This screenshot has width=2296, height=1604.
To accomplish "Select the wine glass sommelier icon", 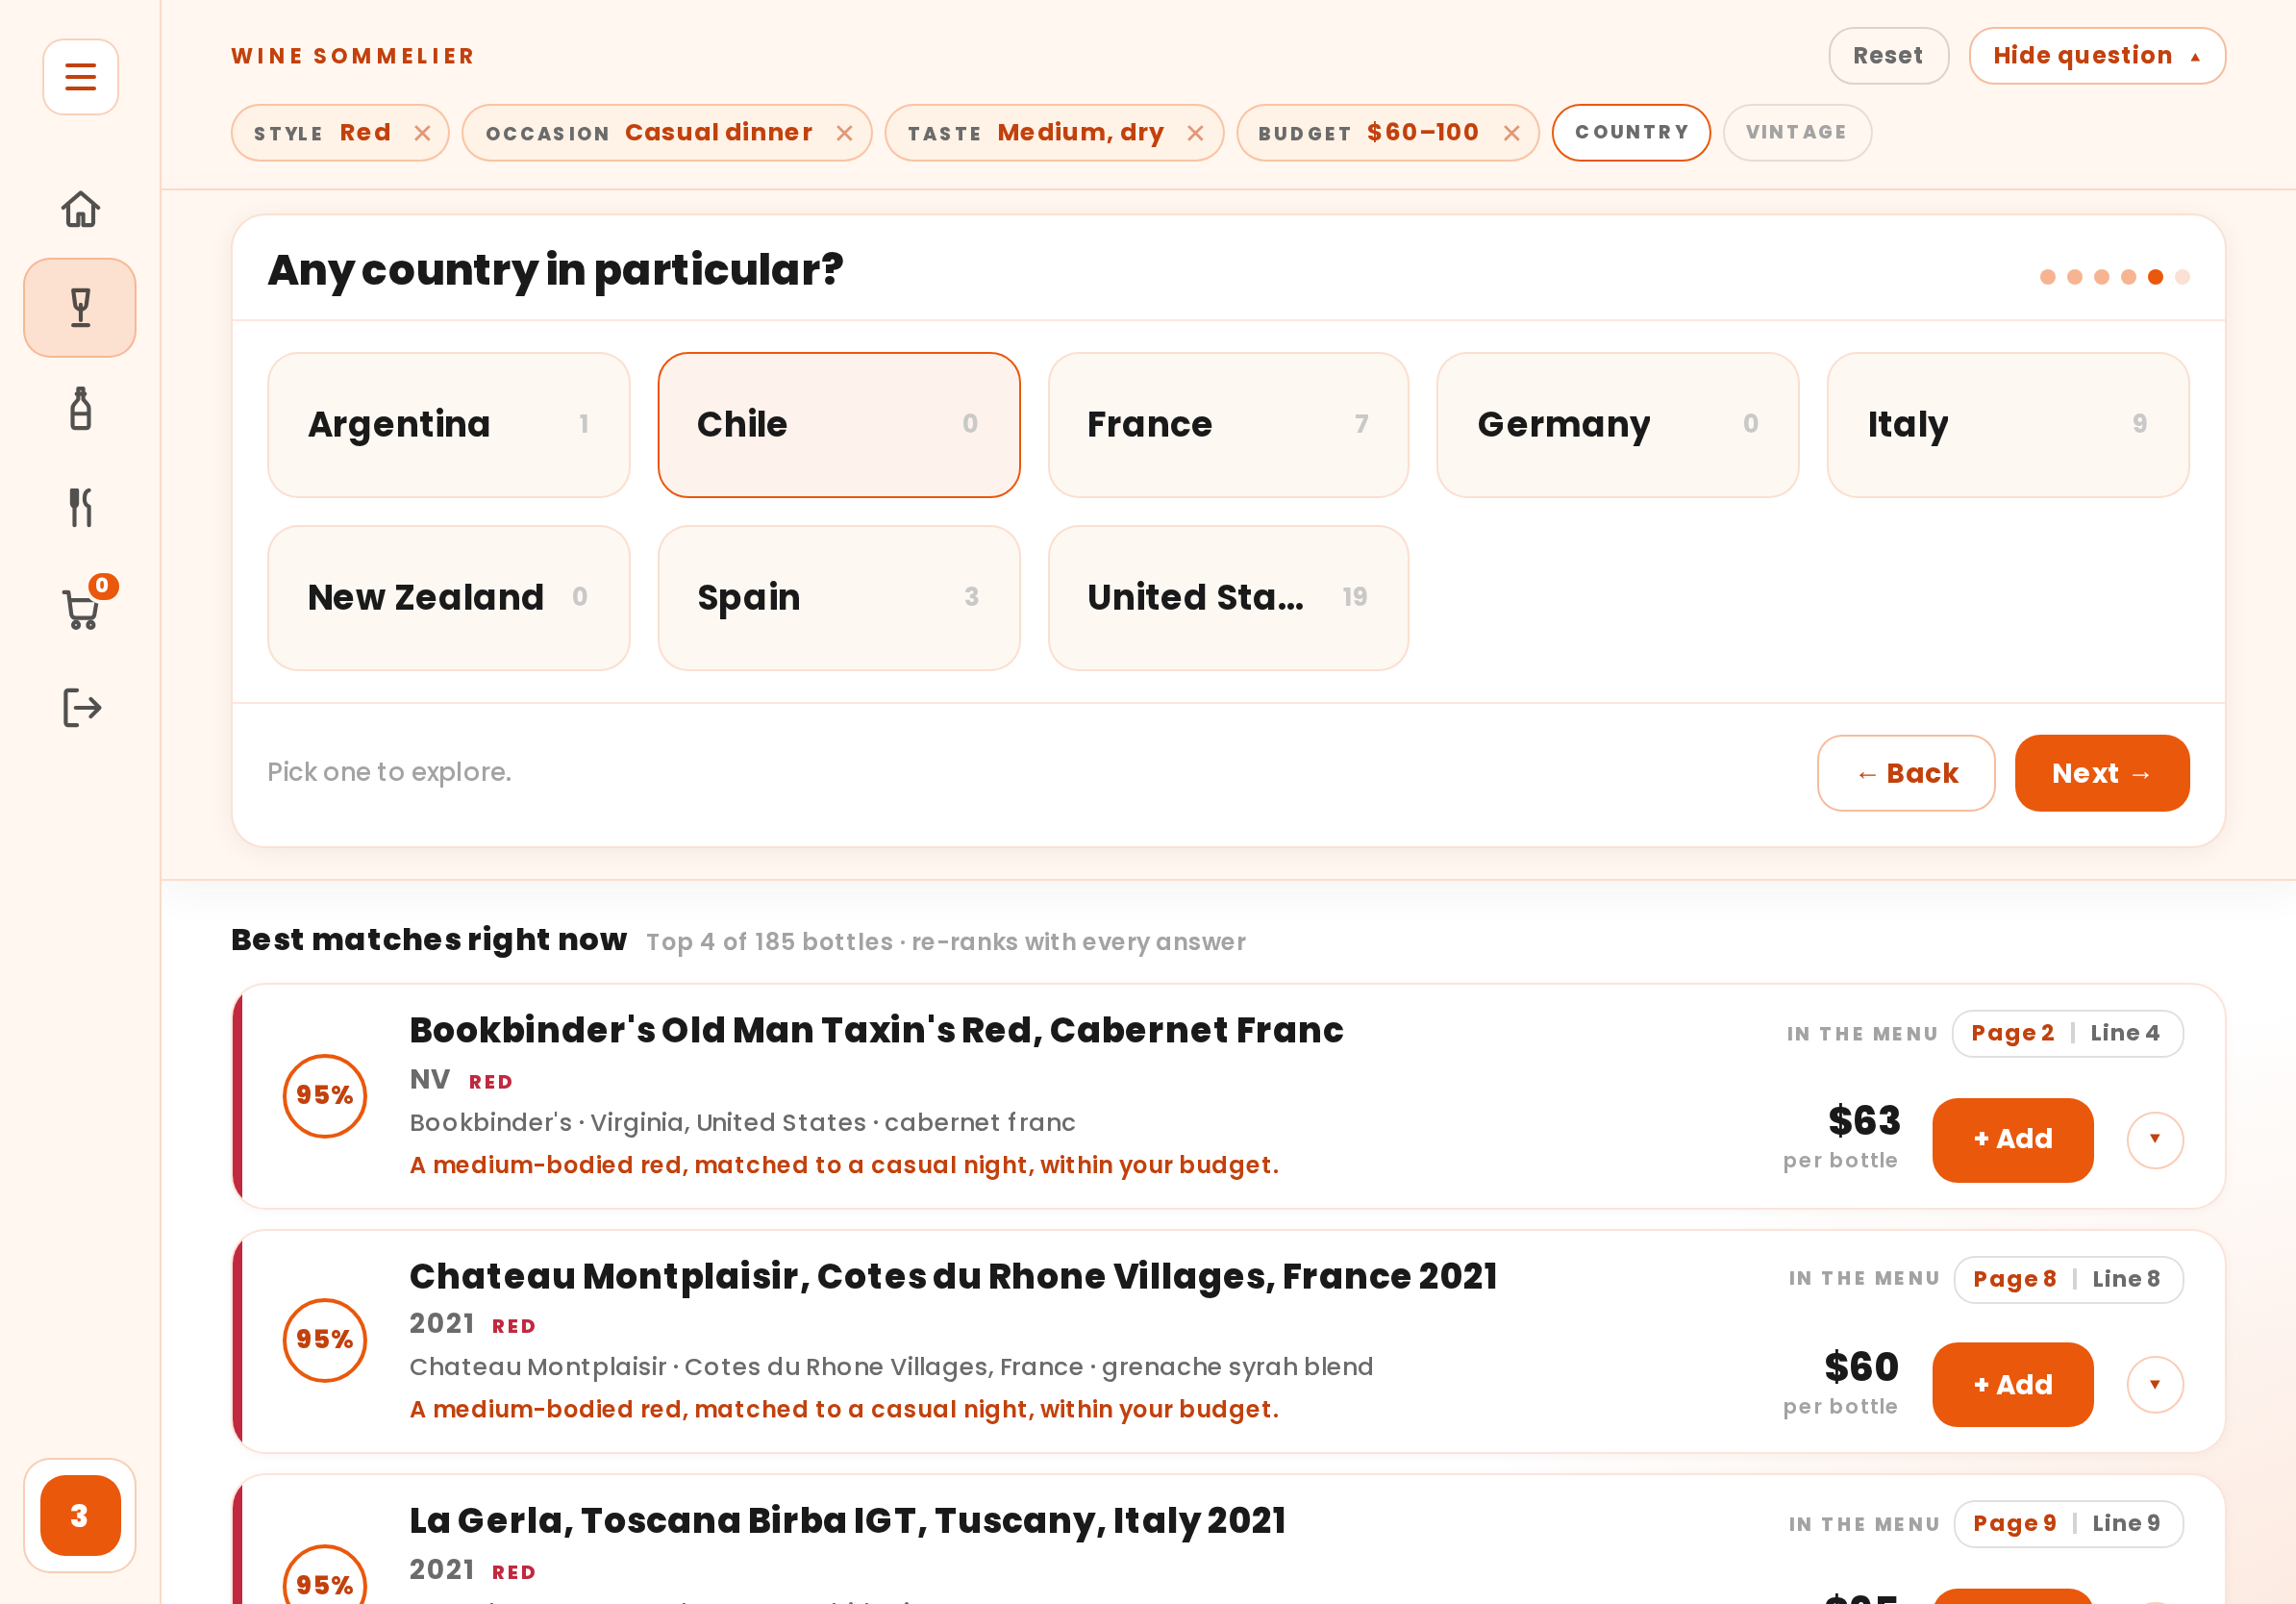I will pyautogui.click(x=80, y=308).
